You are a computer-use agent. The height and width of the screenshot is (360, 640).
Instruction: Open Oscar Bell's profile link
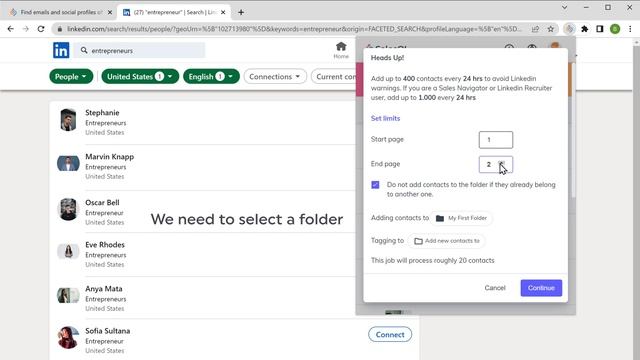click(x=102, y=202)
